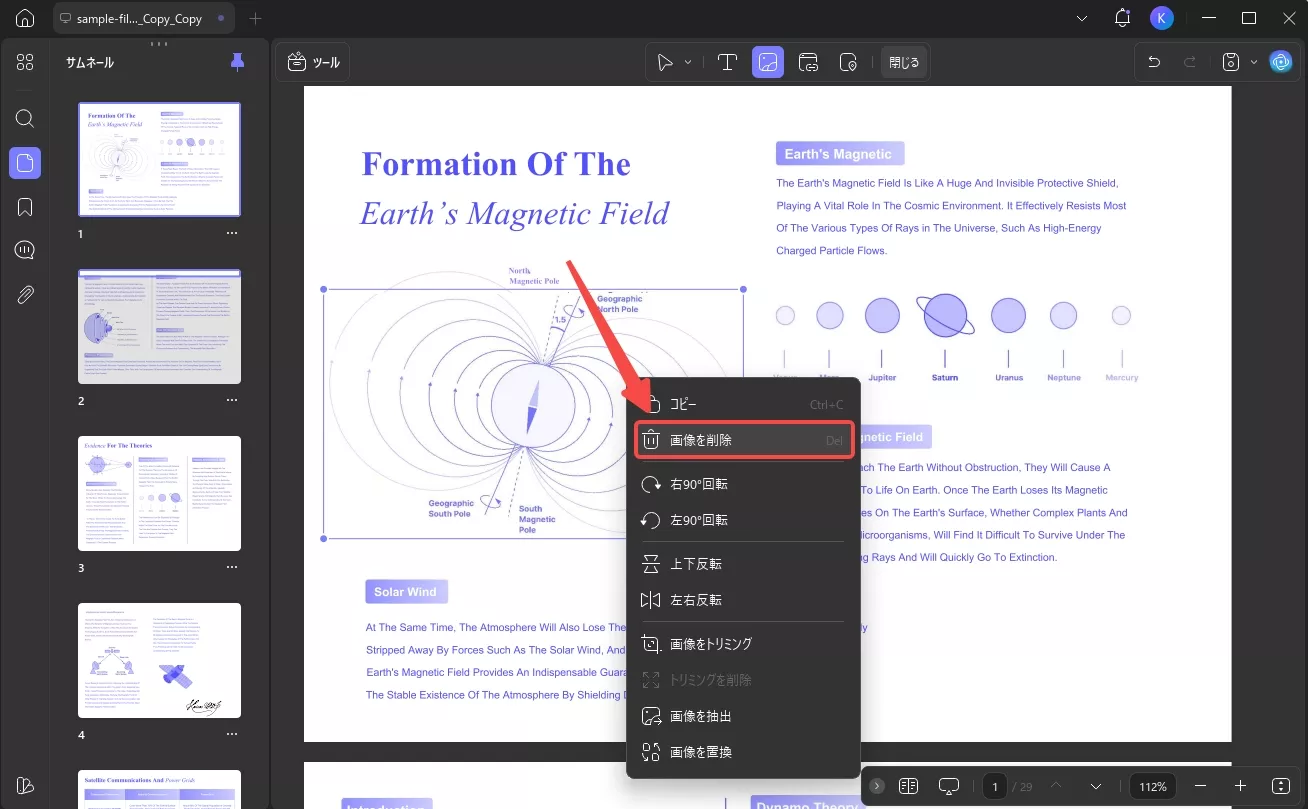Select the cursor pointer tool

[x=665, y=62]
